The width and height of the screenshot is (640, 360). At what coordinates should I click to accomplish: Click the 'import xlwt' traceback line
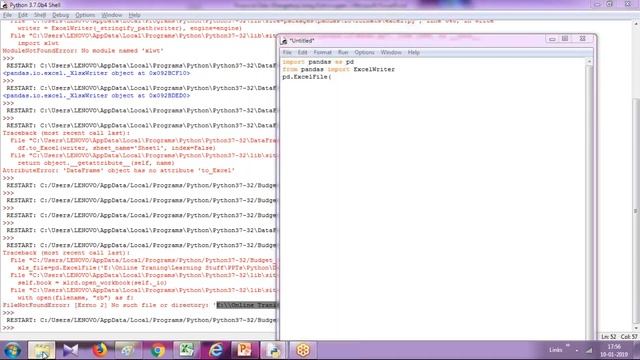coord(38,43)
